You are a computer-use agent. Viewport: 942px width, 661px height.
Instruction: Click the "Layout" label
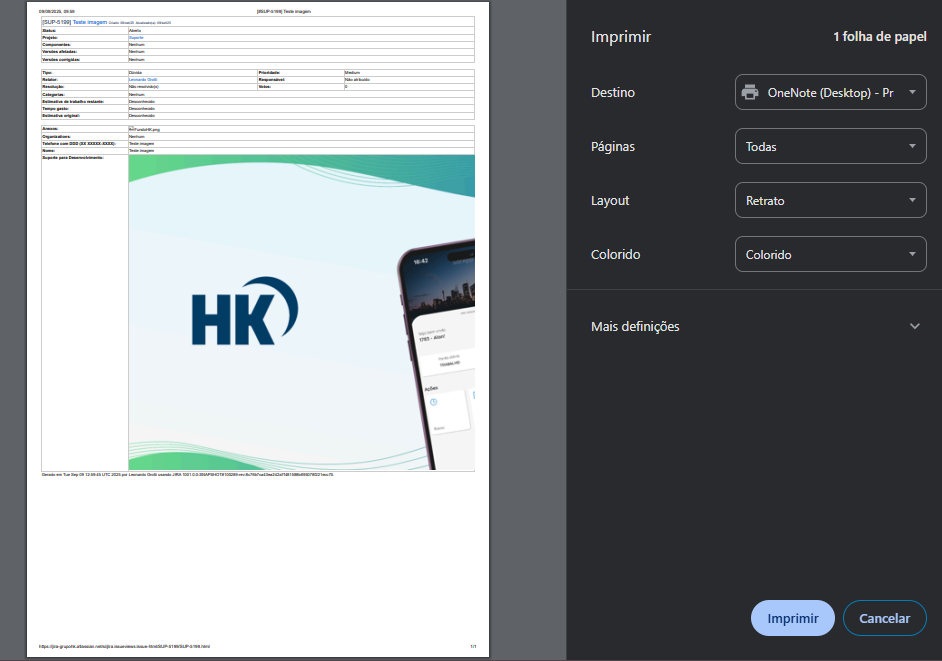point(610,201)
